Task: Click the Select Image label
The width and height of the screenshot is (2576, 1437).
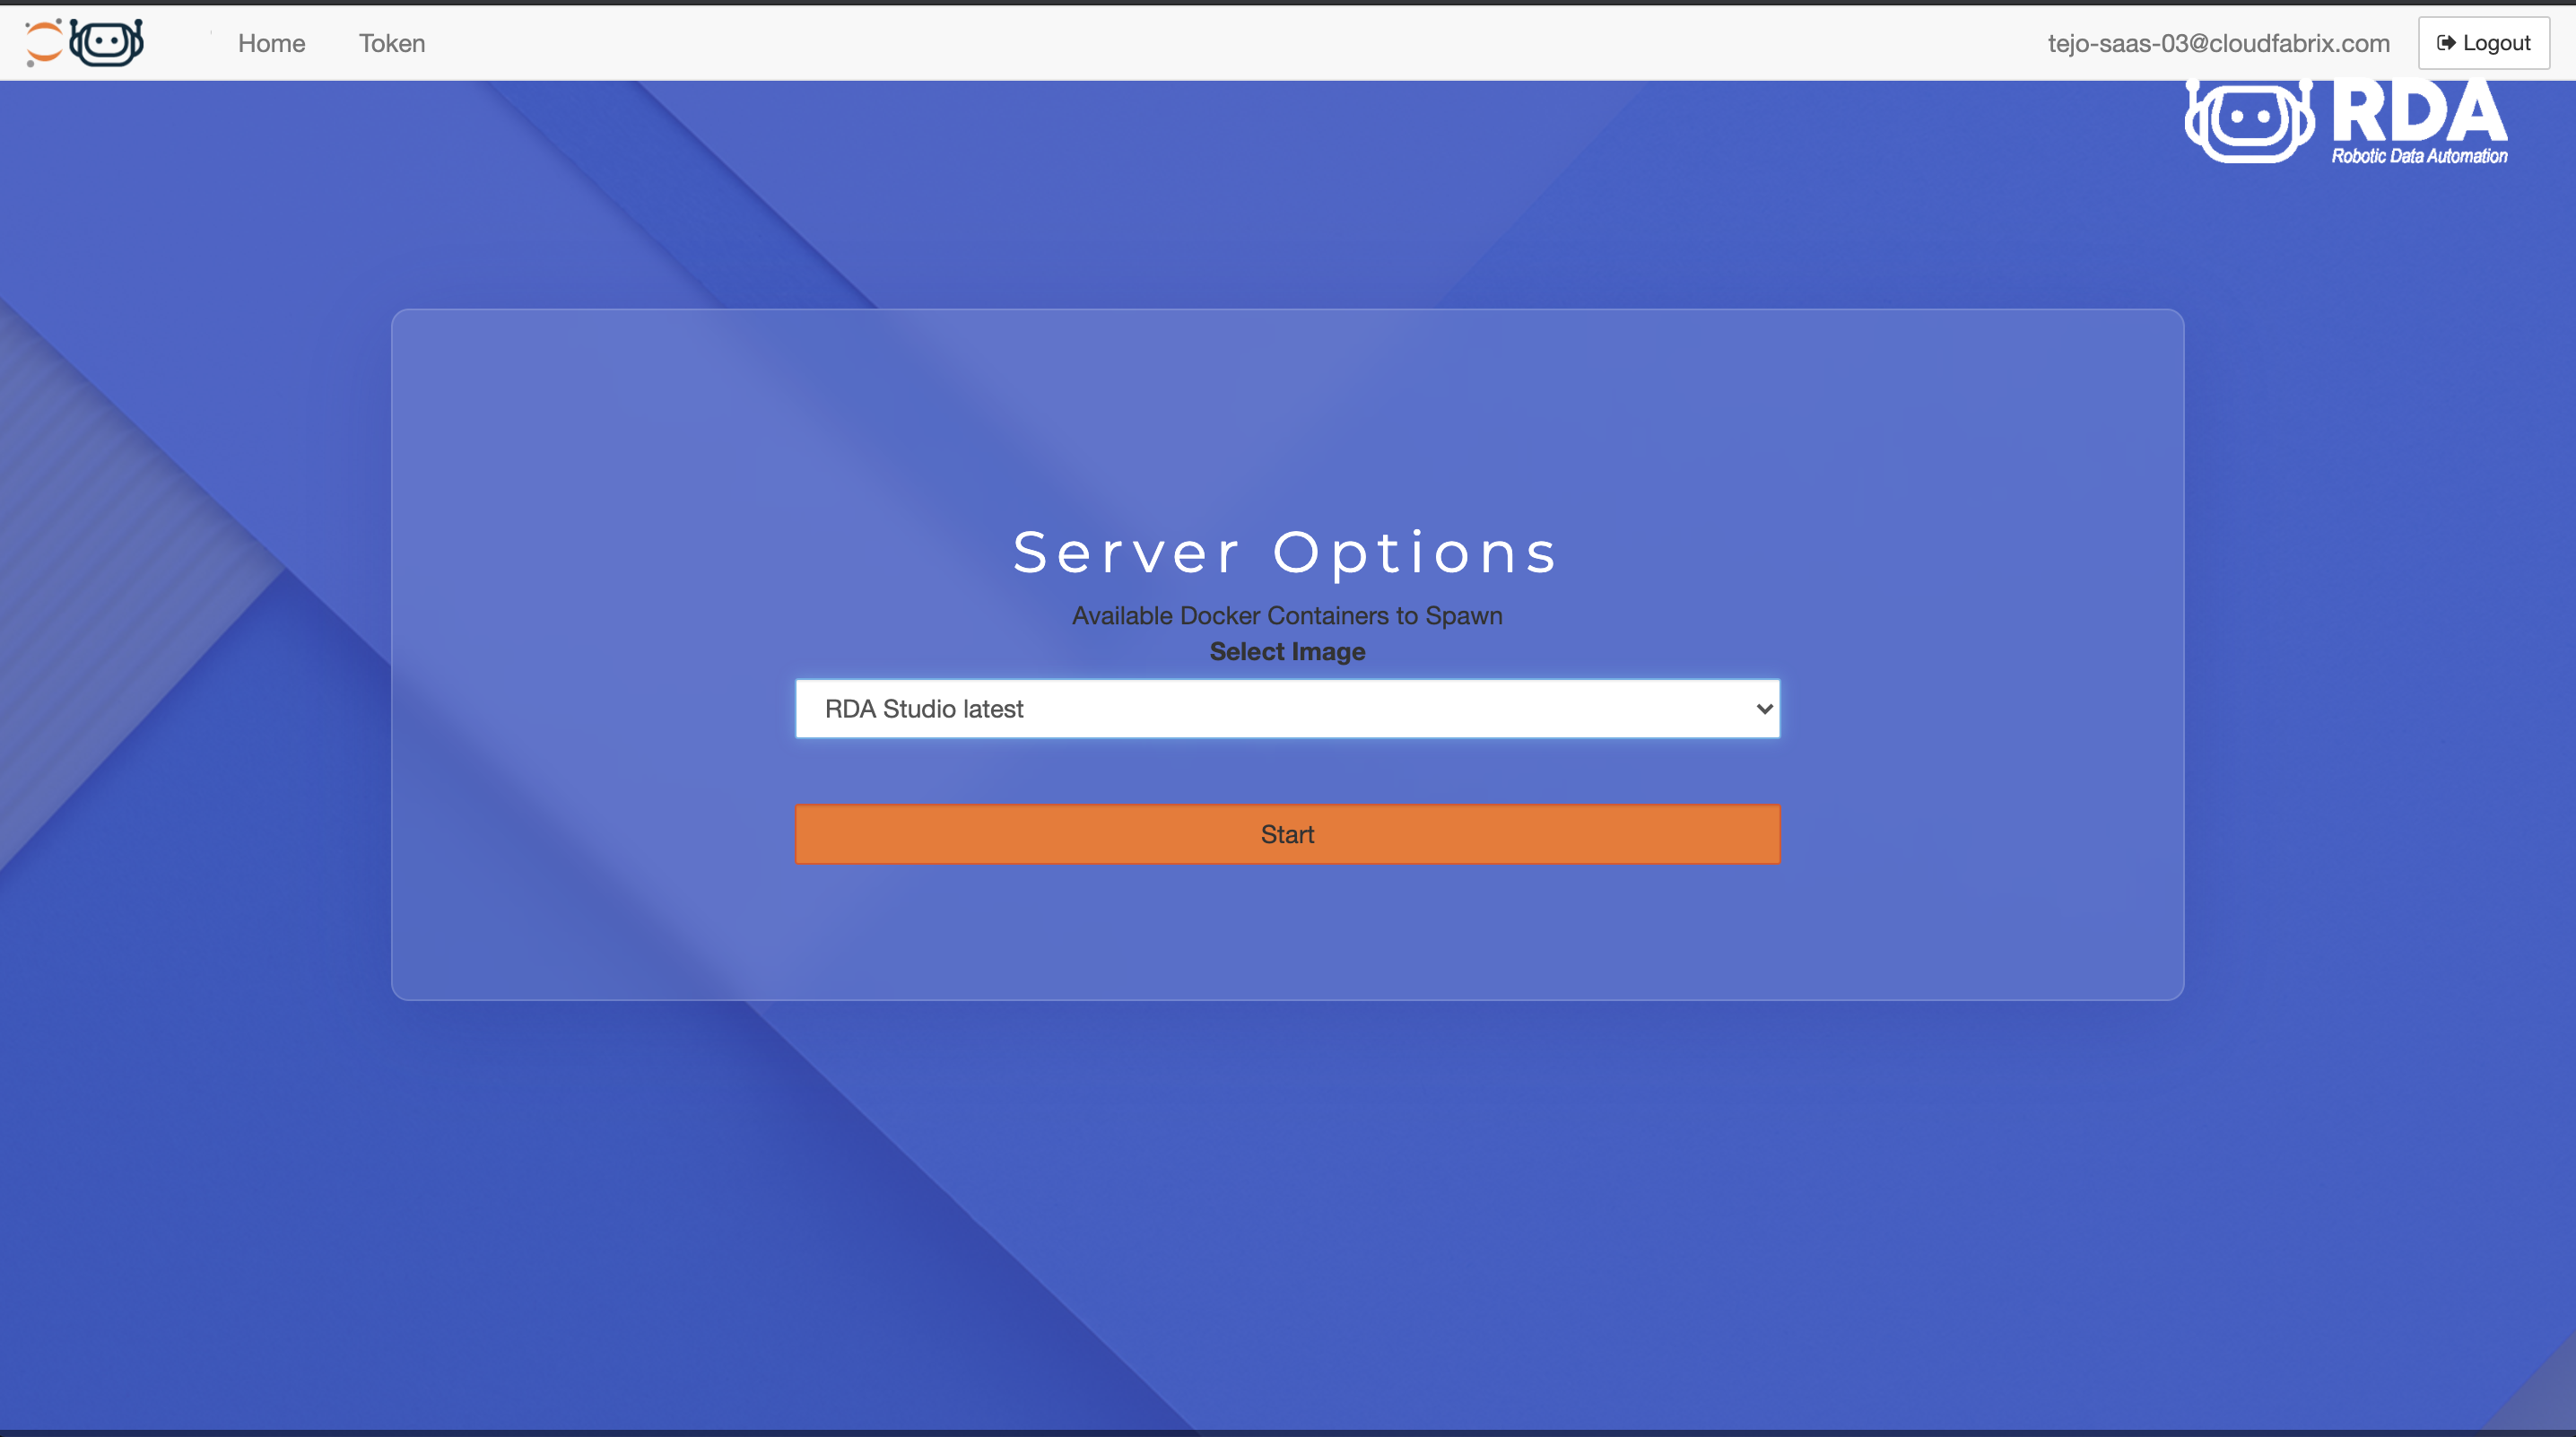Action: 1287,651
